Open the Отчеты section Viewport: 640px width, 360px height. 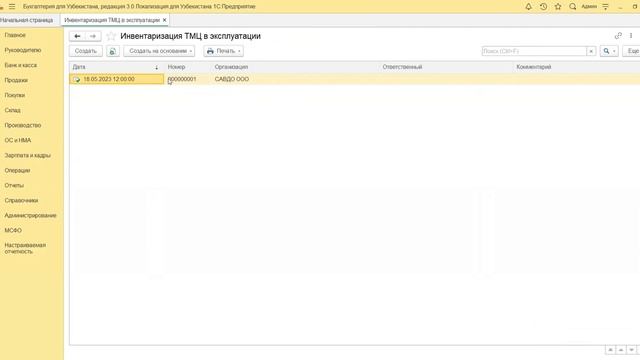pos(14,185)
